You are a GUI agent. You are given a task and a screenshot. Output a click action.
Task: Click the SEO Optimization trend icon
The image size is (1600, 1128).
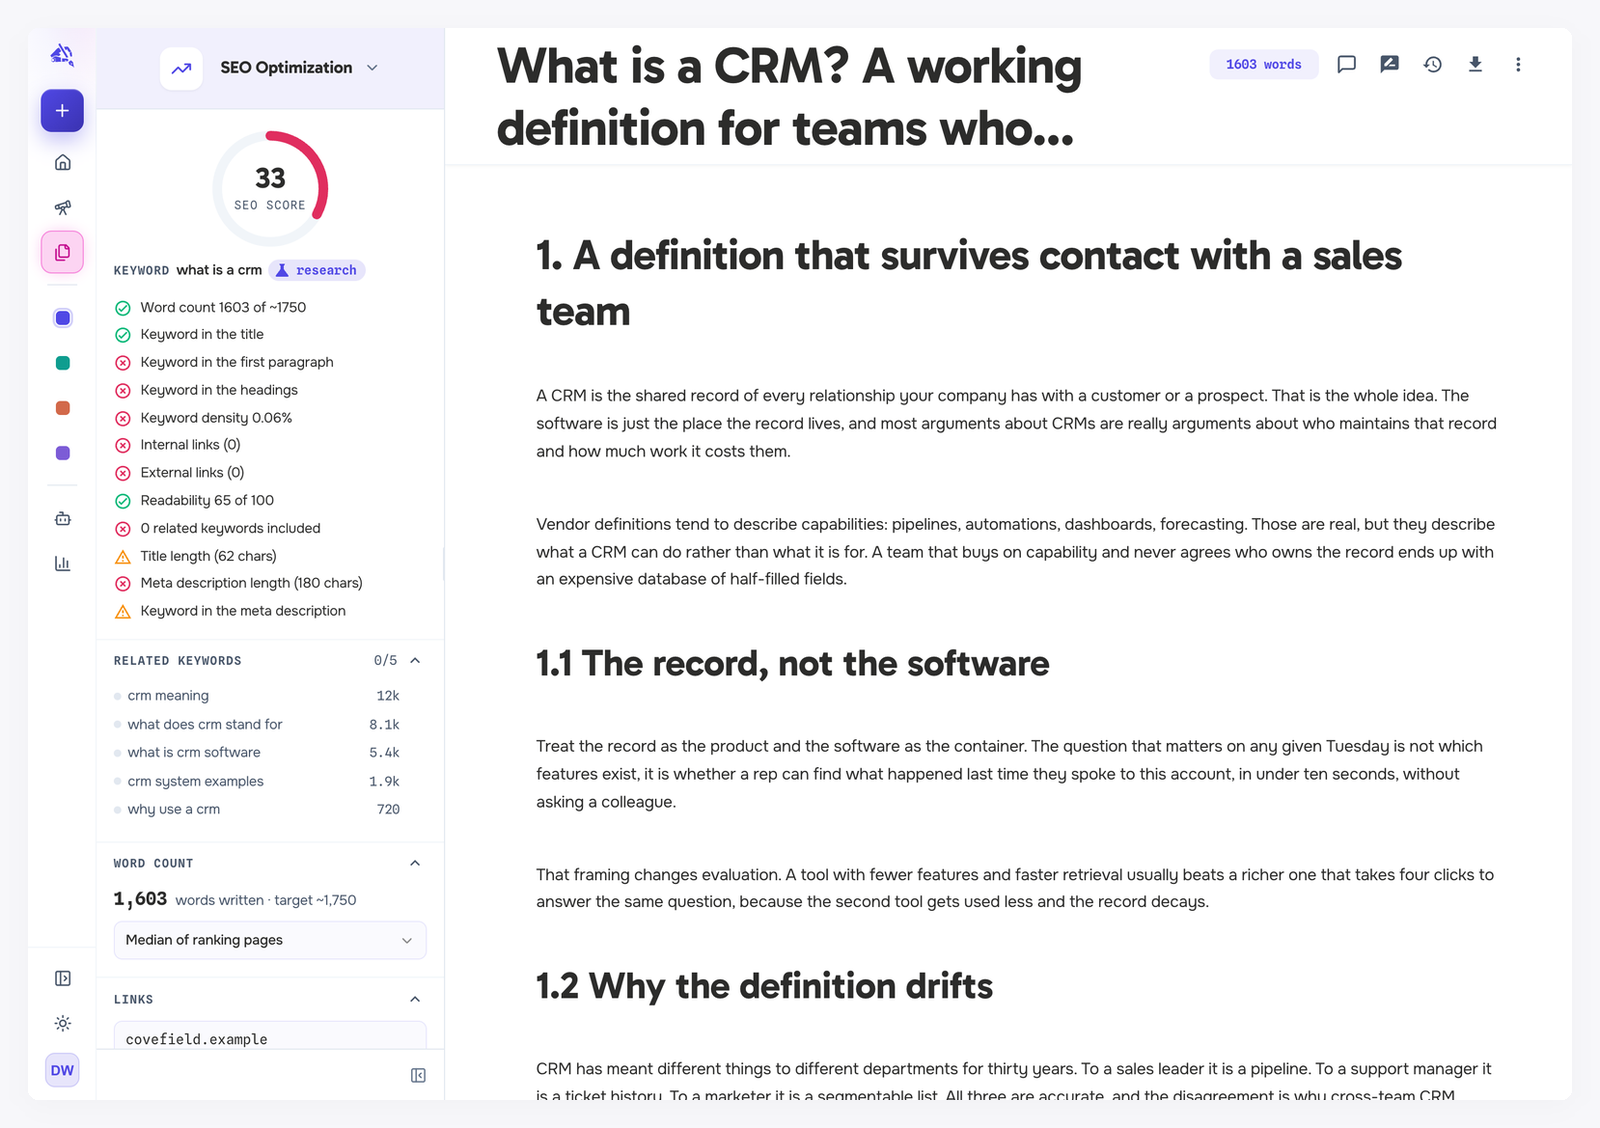pos(181,68)
